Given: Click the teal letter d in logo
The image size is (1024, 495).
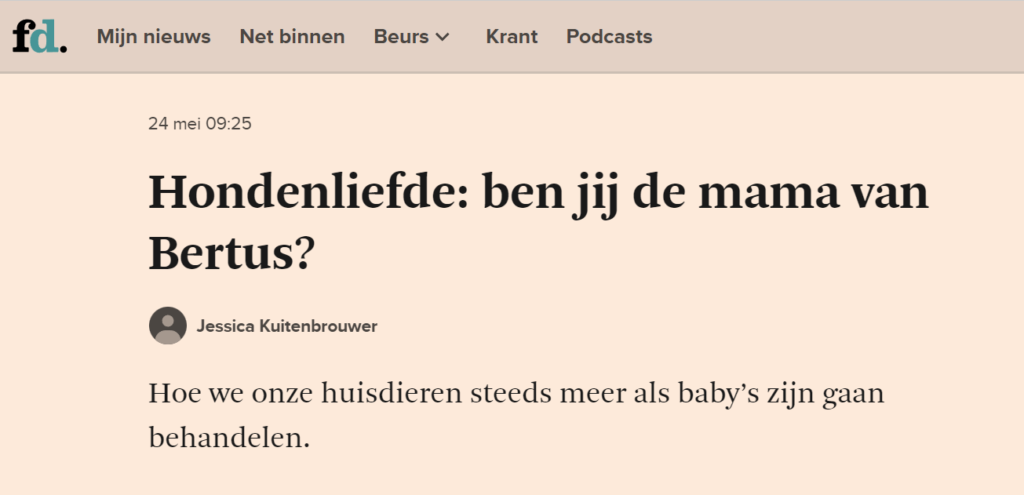Looking at the screenshot, I should point(44,37).
